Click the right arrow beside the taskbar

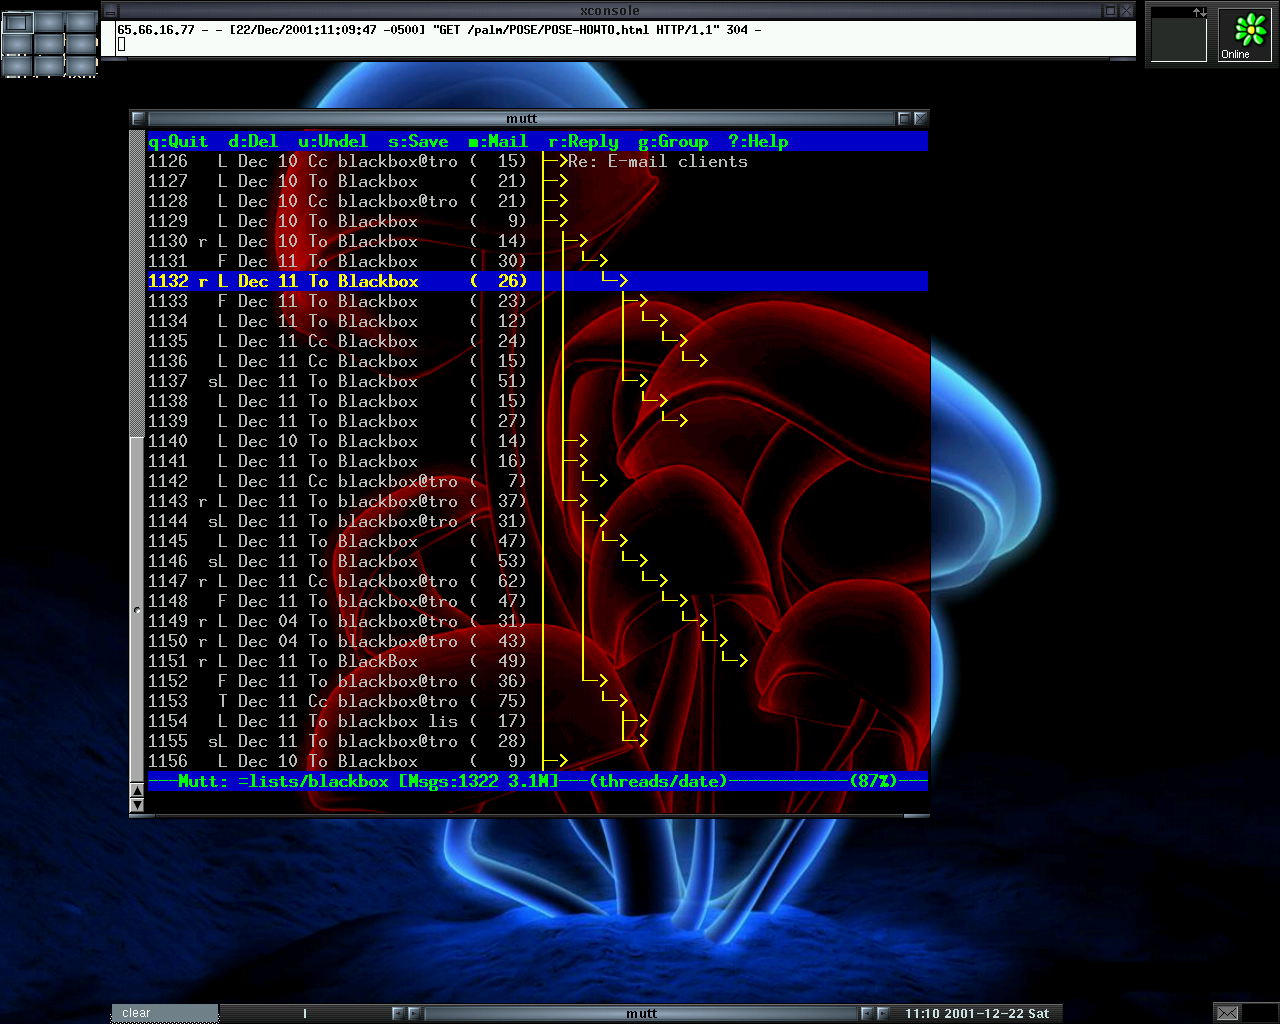(414, 1013)
